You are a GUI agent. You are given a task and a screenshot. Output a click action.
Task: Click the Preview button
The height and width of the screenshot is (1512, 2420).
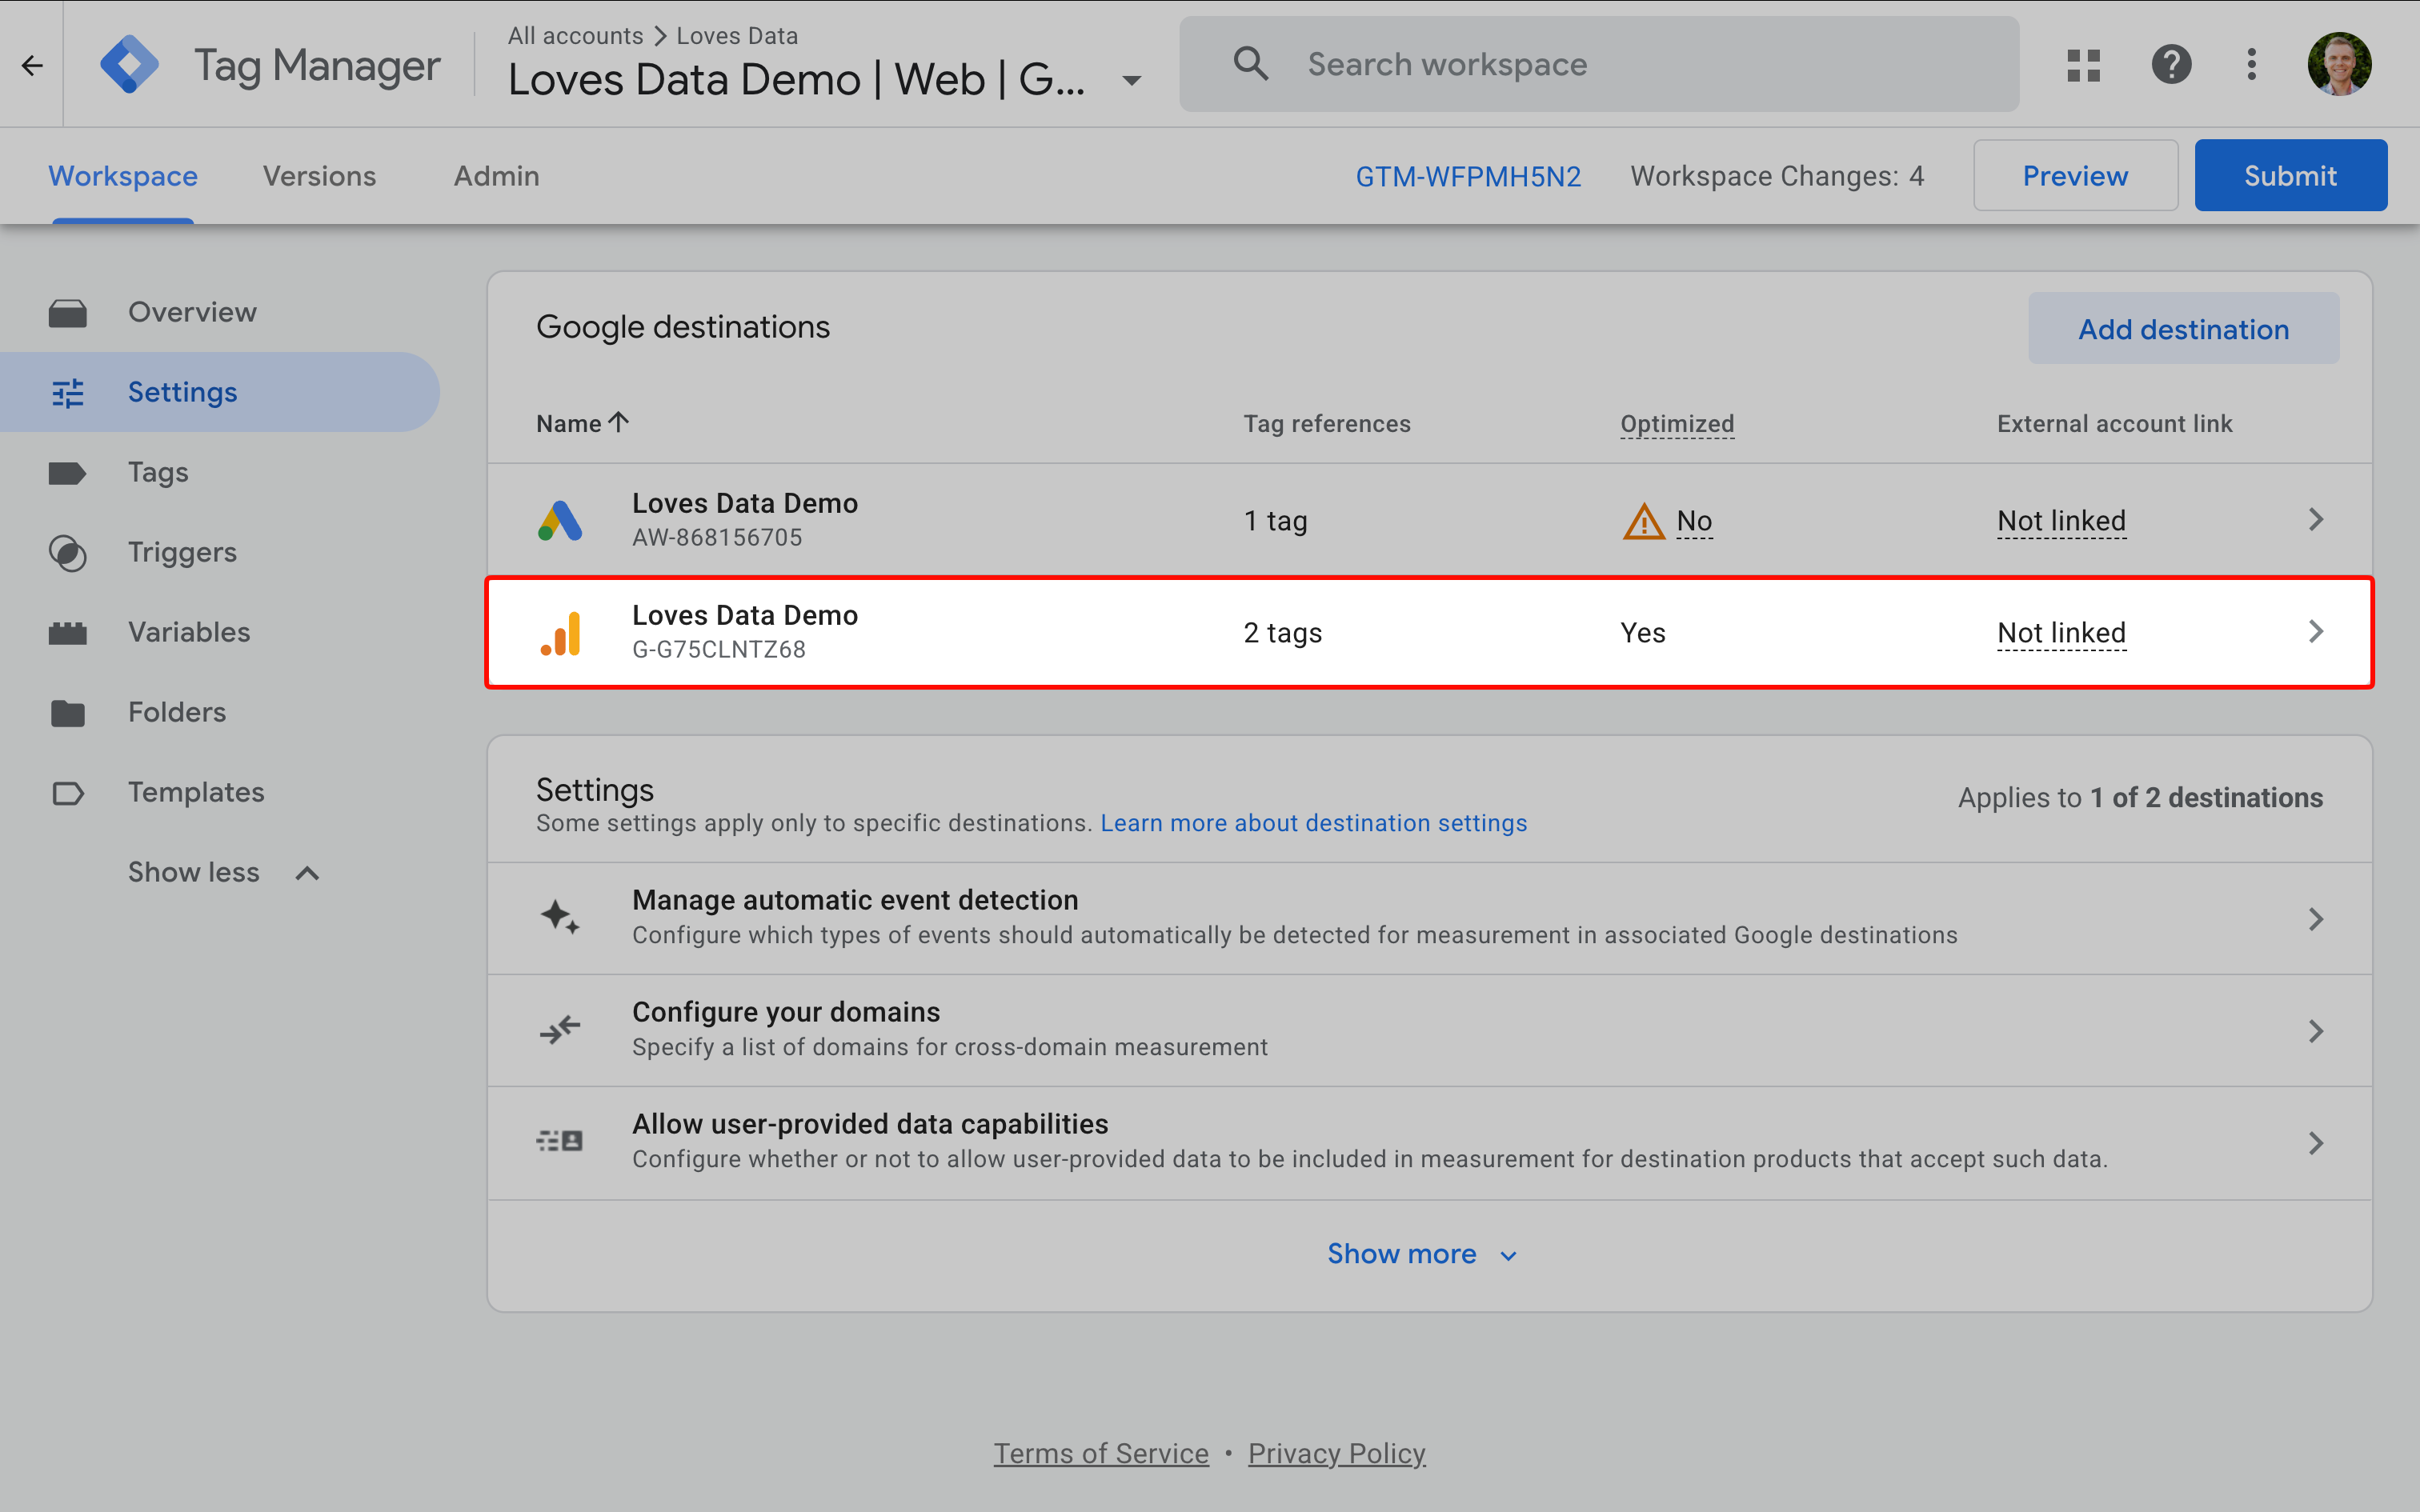tap(2075, 175)
